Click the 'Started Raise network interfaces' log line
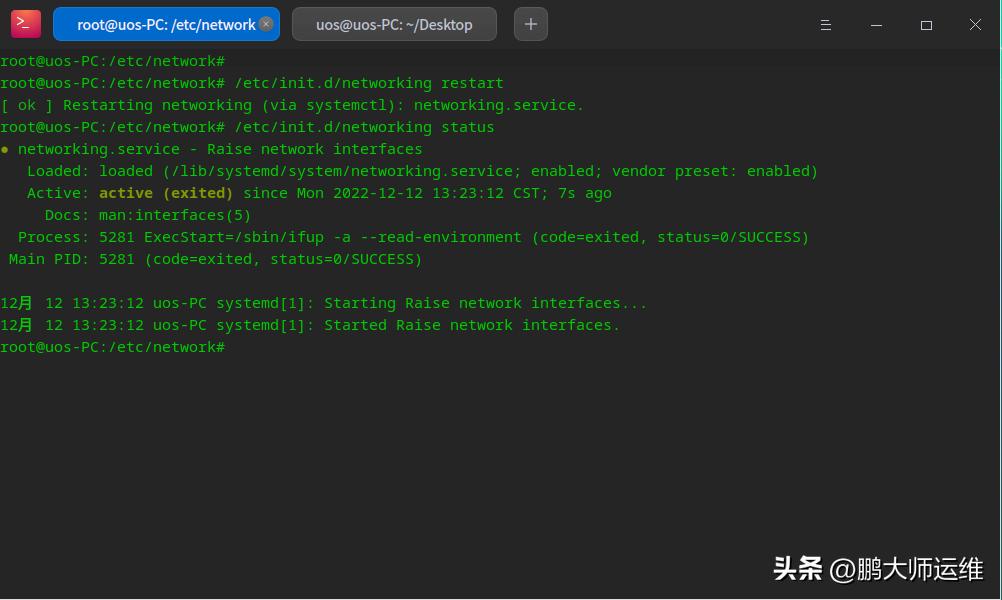Viewport: 1002px width, 600px height. pos(470,325)
